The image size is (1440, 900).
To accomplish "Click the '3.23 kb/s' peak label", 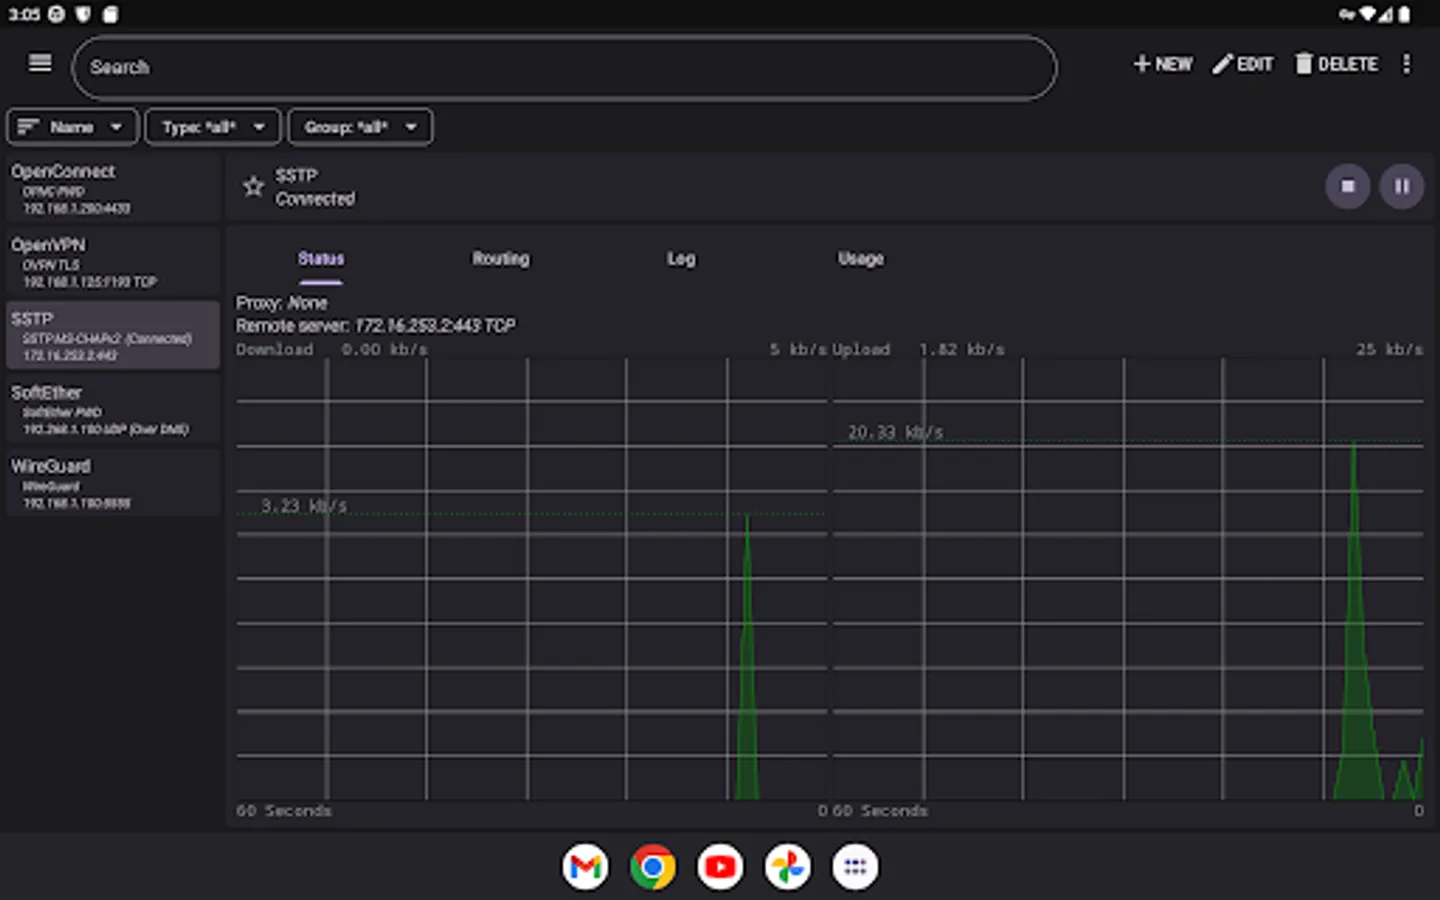I will click(x=304, y=506).
